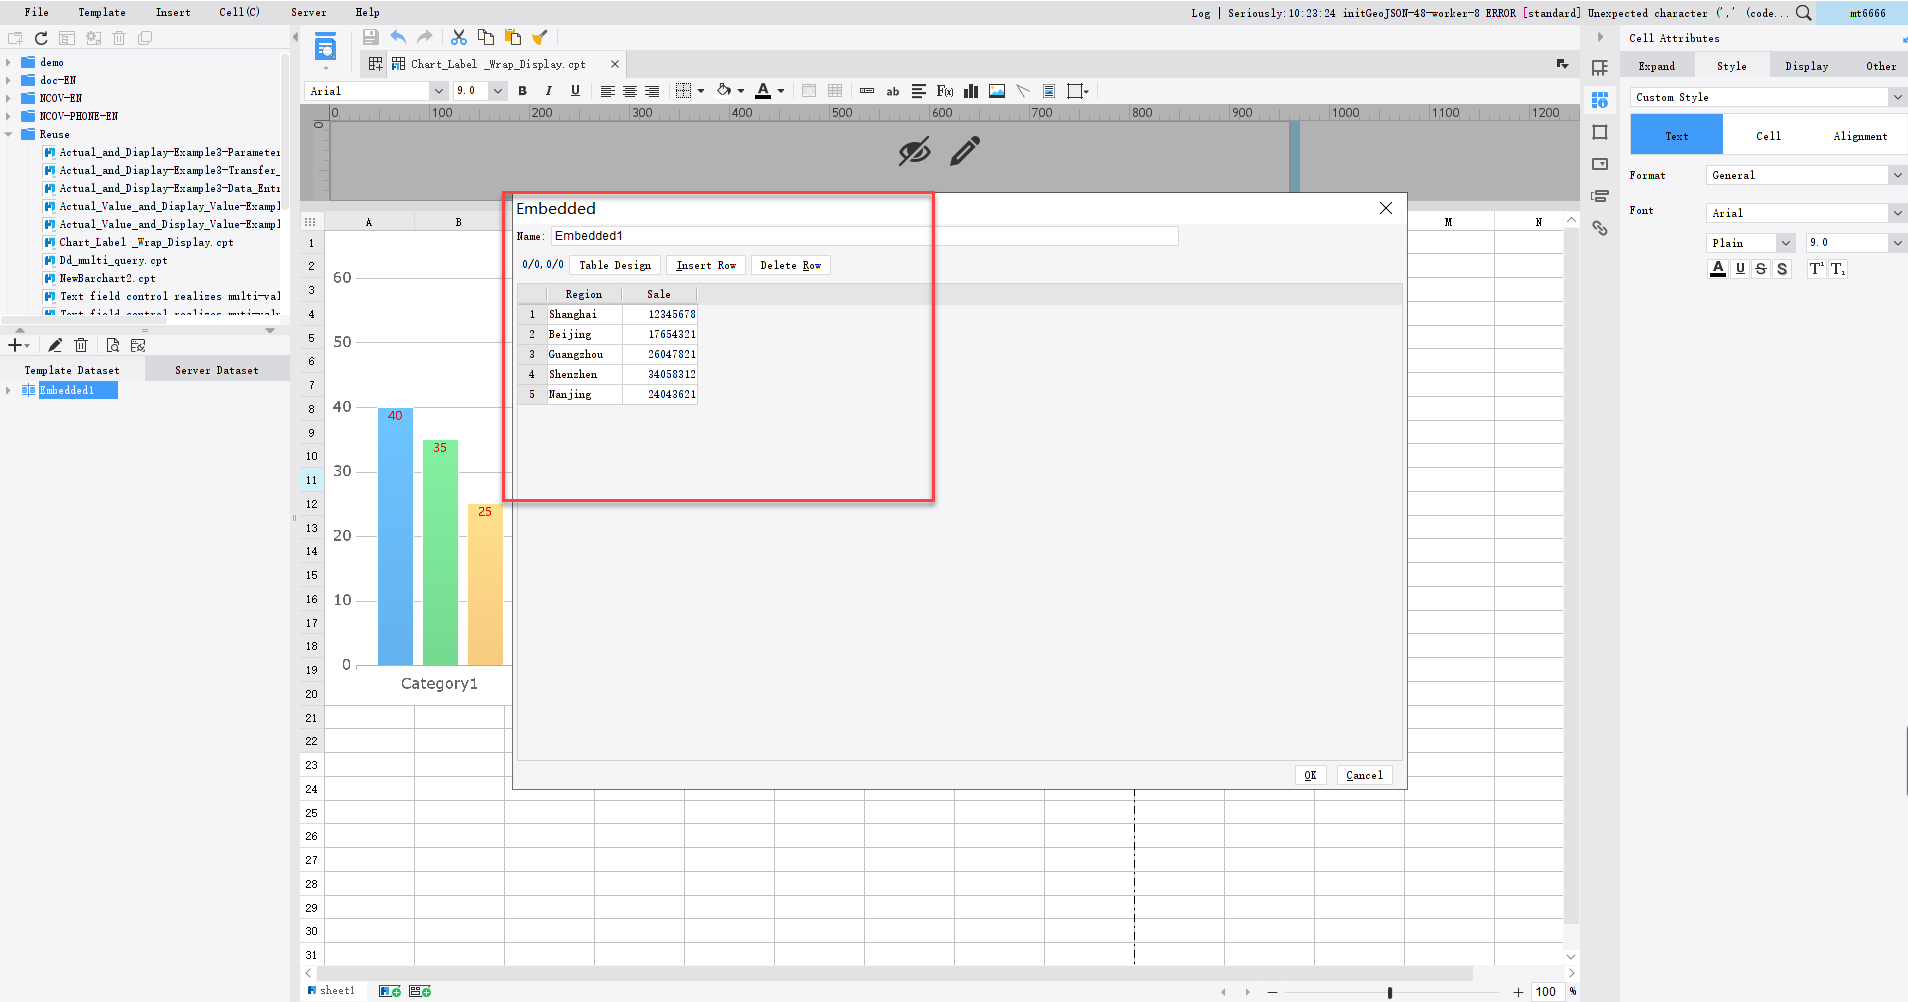The width and height of the screenshot is (1908, 1002).
Task: Switch to the Display tab
Action: pos(1806,66)
